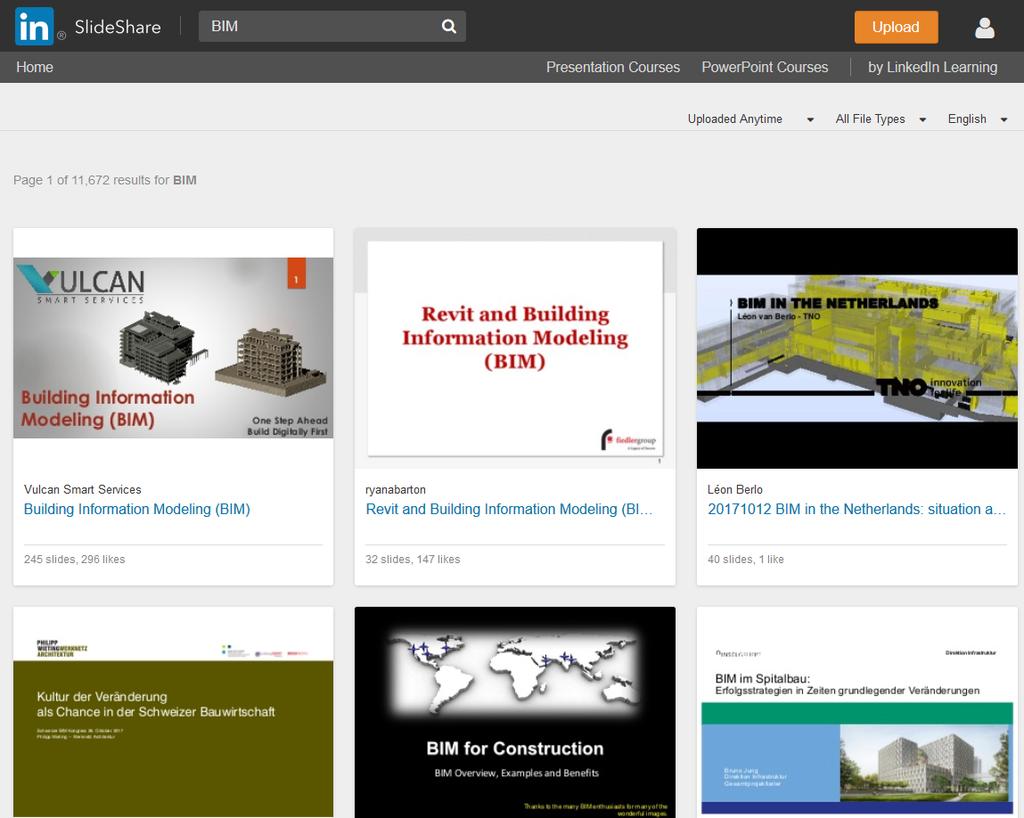Go to the Home menu item
1024x818 pixels.
click(x=35, y=67)
